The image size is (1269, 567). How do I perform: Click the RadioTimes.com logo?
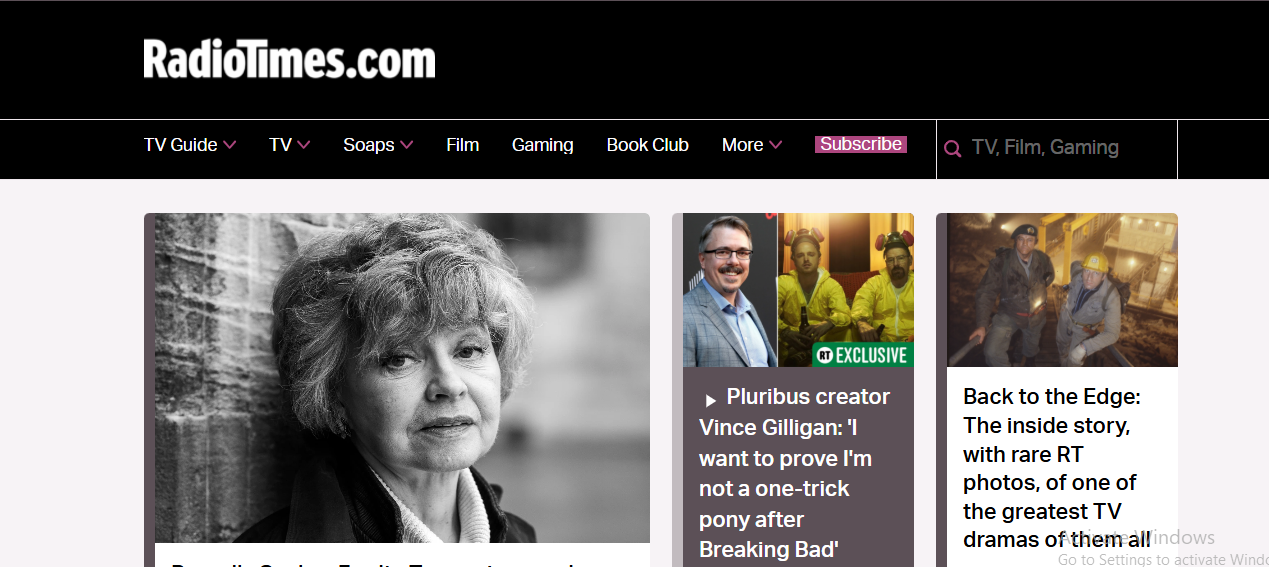(290, 59)
